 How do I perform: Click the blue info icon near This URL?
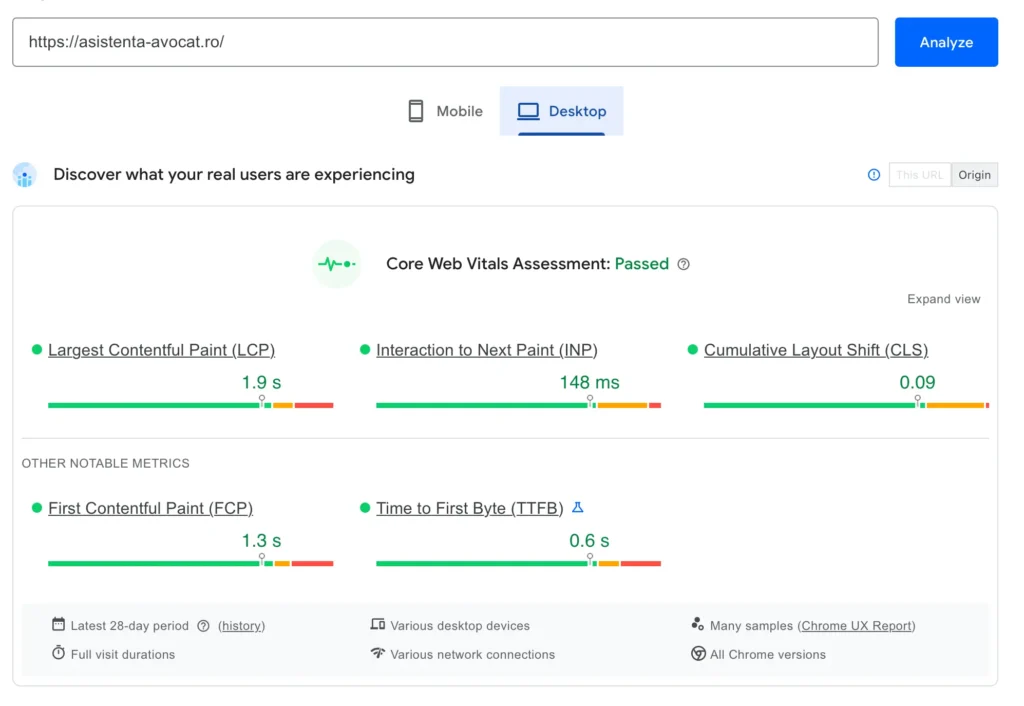coord(873,175)
